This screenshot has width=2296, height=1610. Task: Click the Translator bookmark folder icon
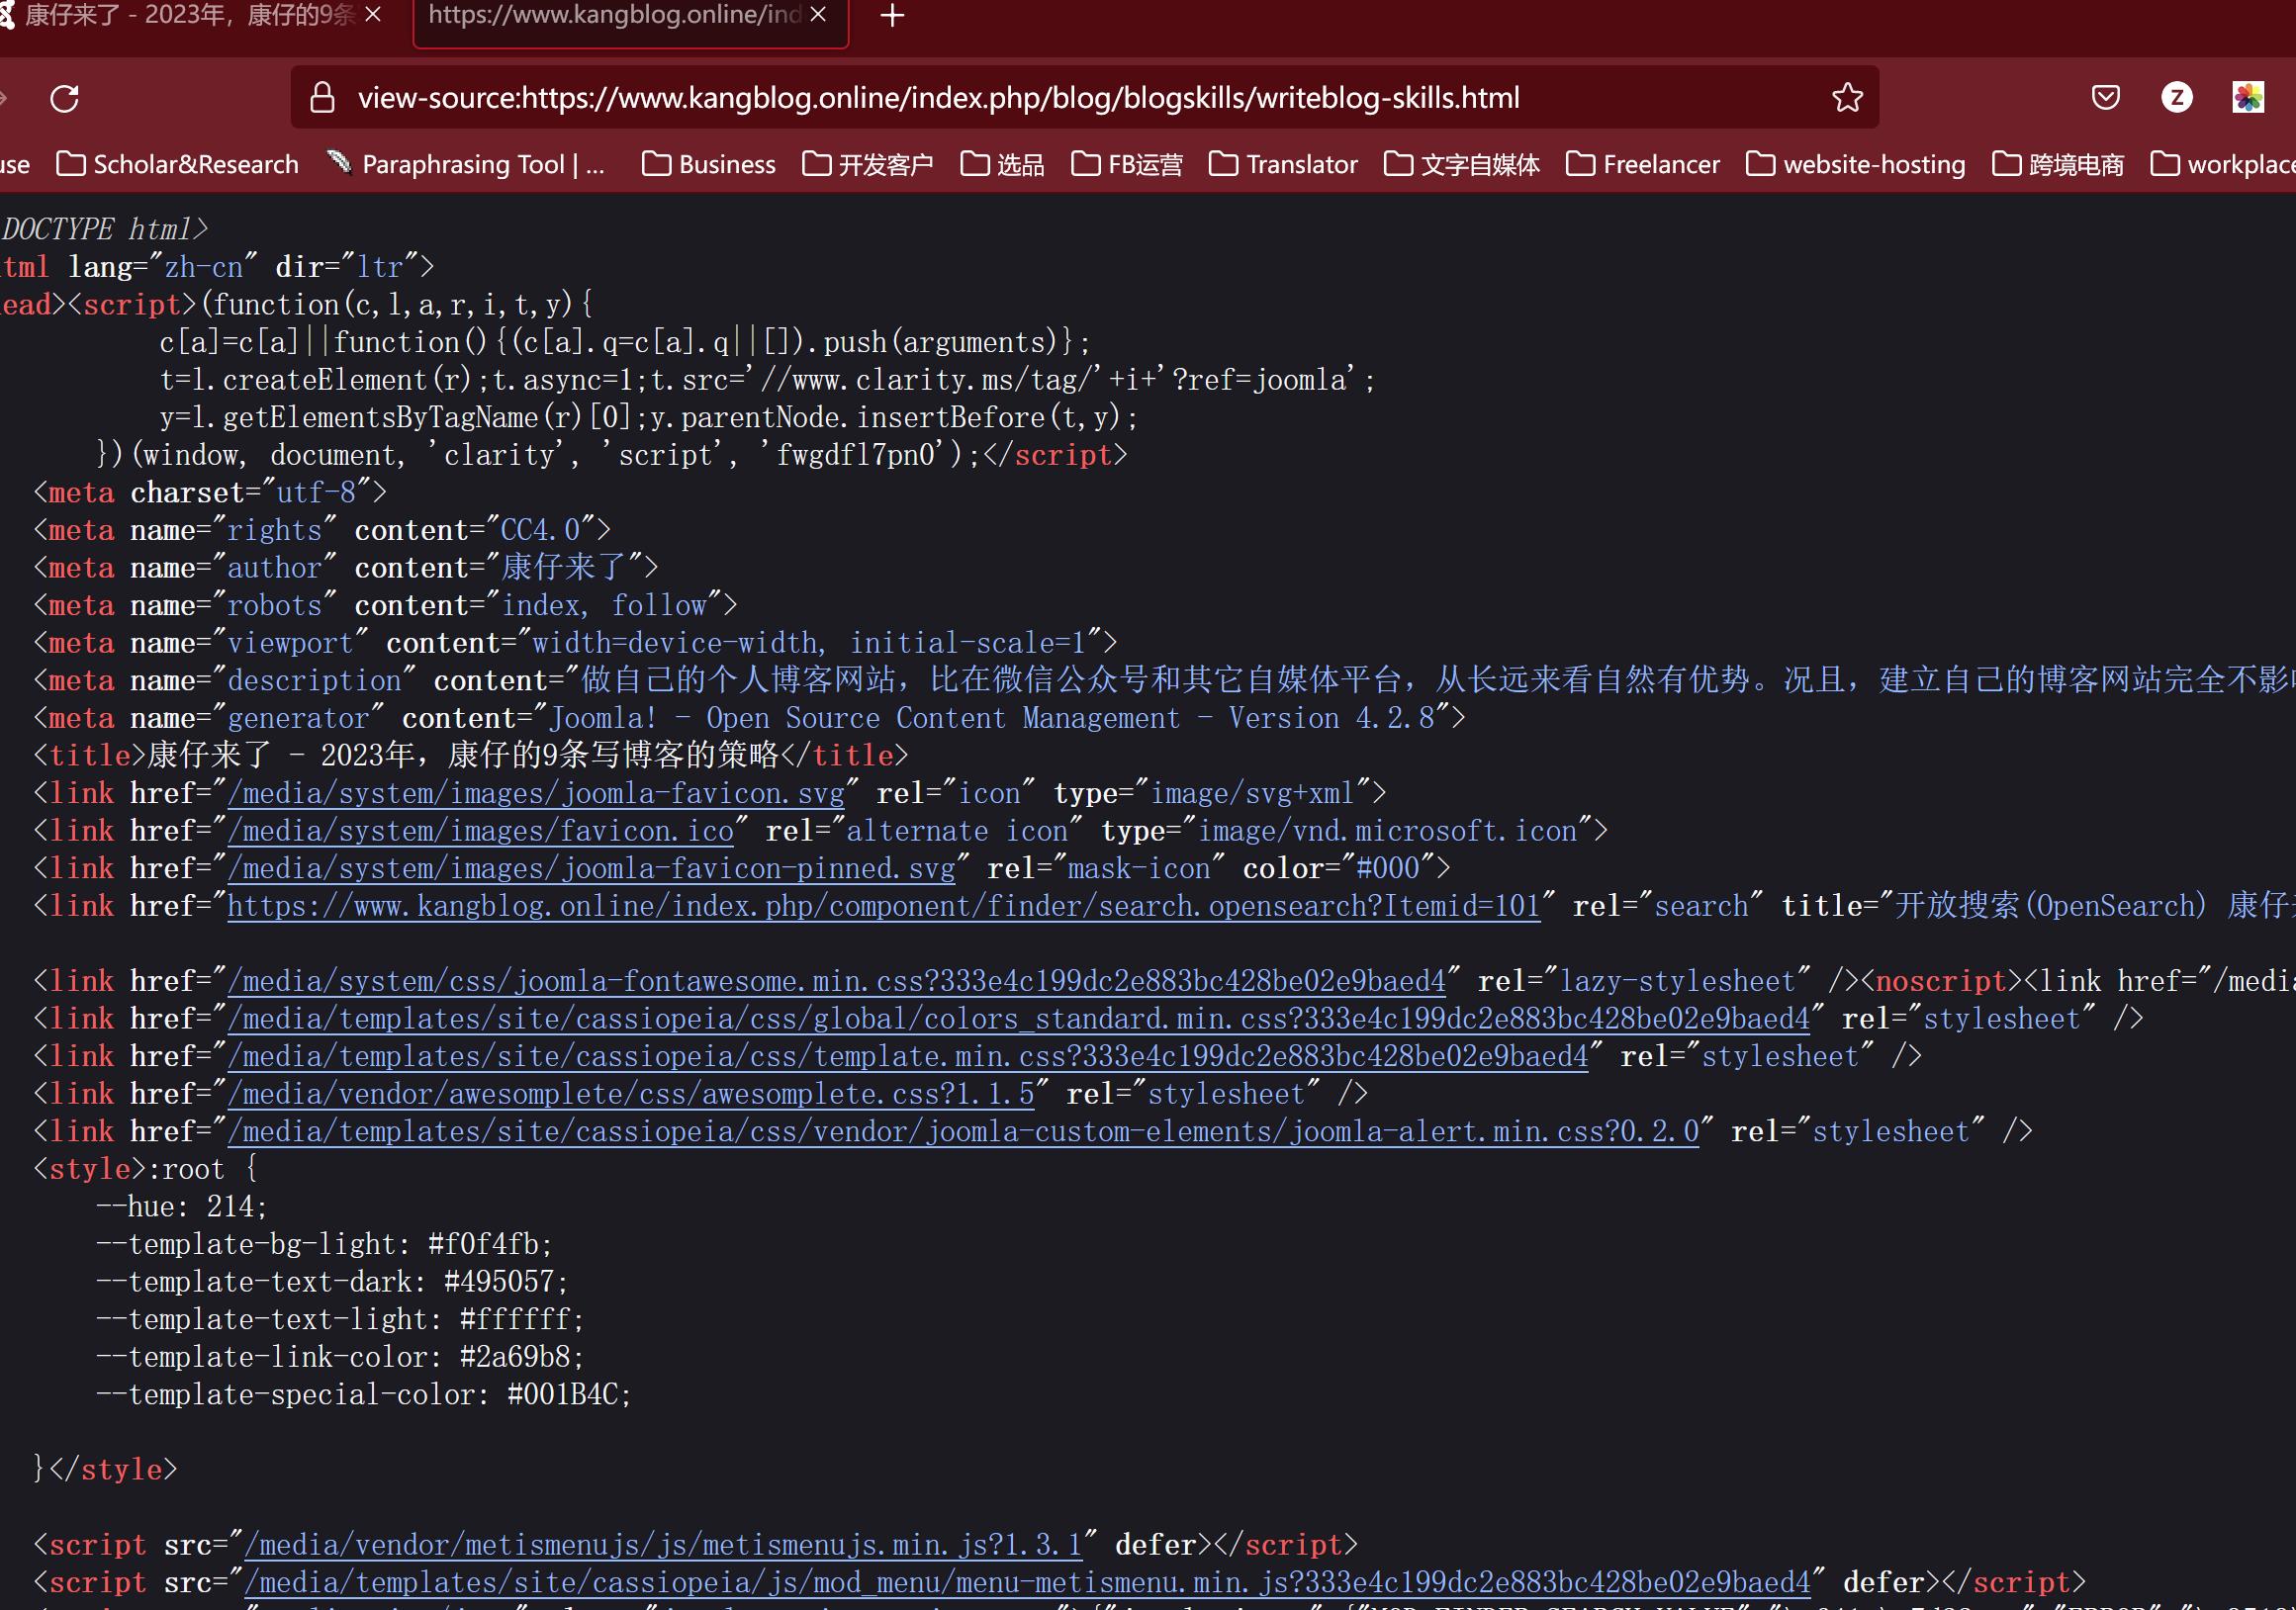click(x=1216, y=164)
